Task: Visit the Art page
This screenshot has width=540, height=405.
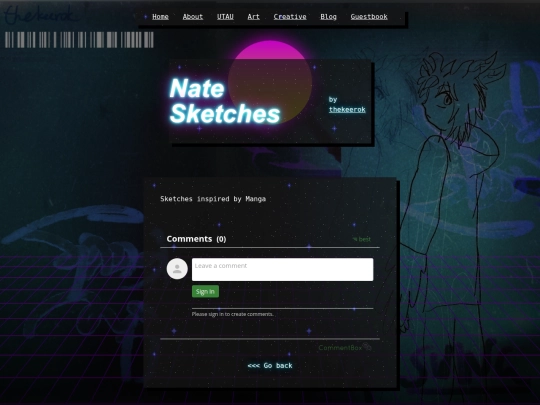Action: click(x=253, y=17)
